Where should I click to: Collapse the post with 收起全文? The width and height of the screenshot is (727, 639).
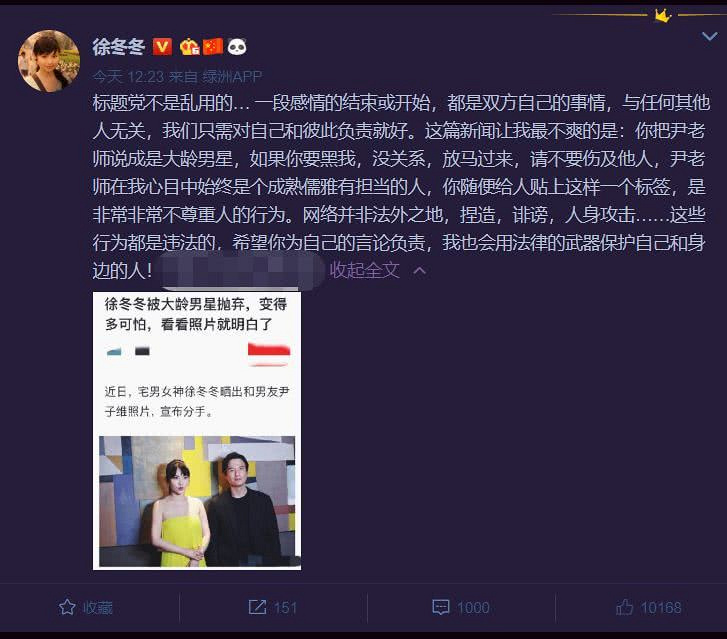tap(364, 270)
